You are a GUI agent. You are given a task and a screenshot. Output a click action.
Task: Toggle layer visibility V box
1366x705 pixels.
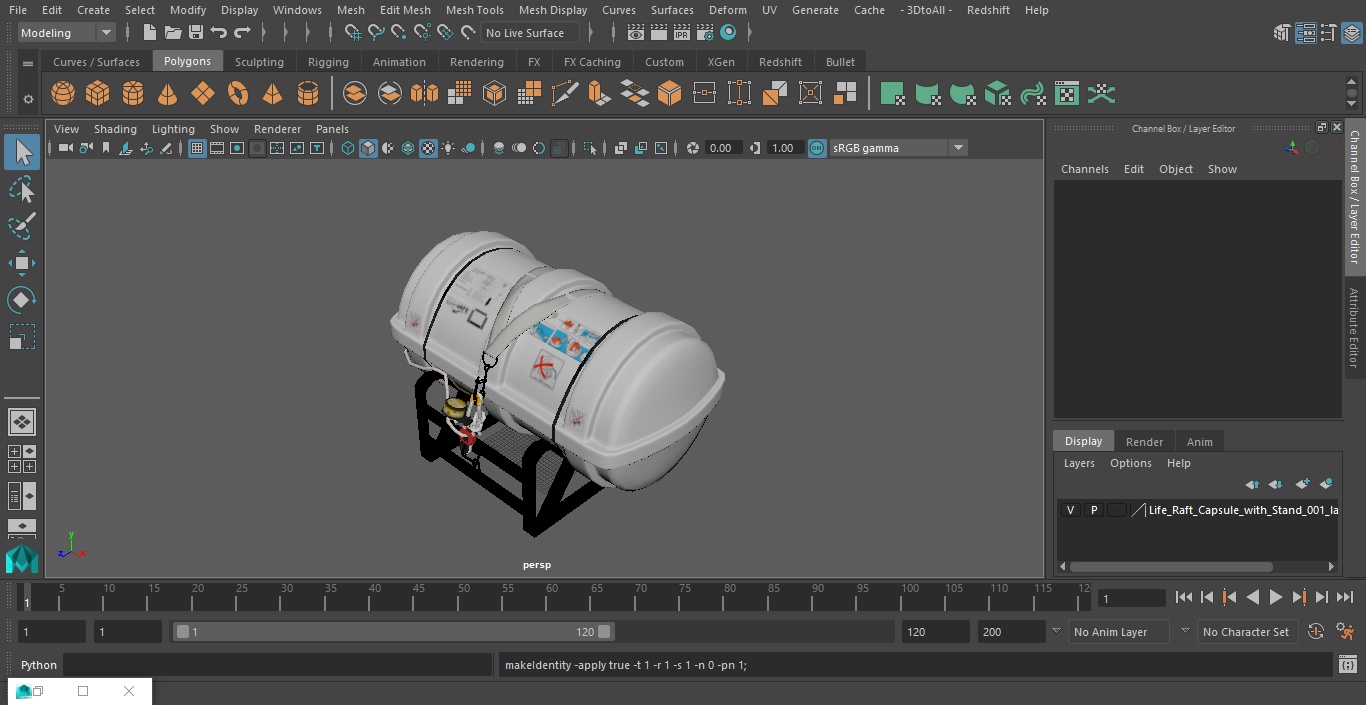[x=1071, y=510]
